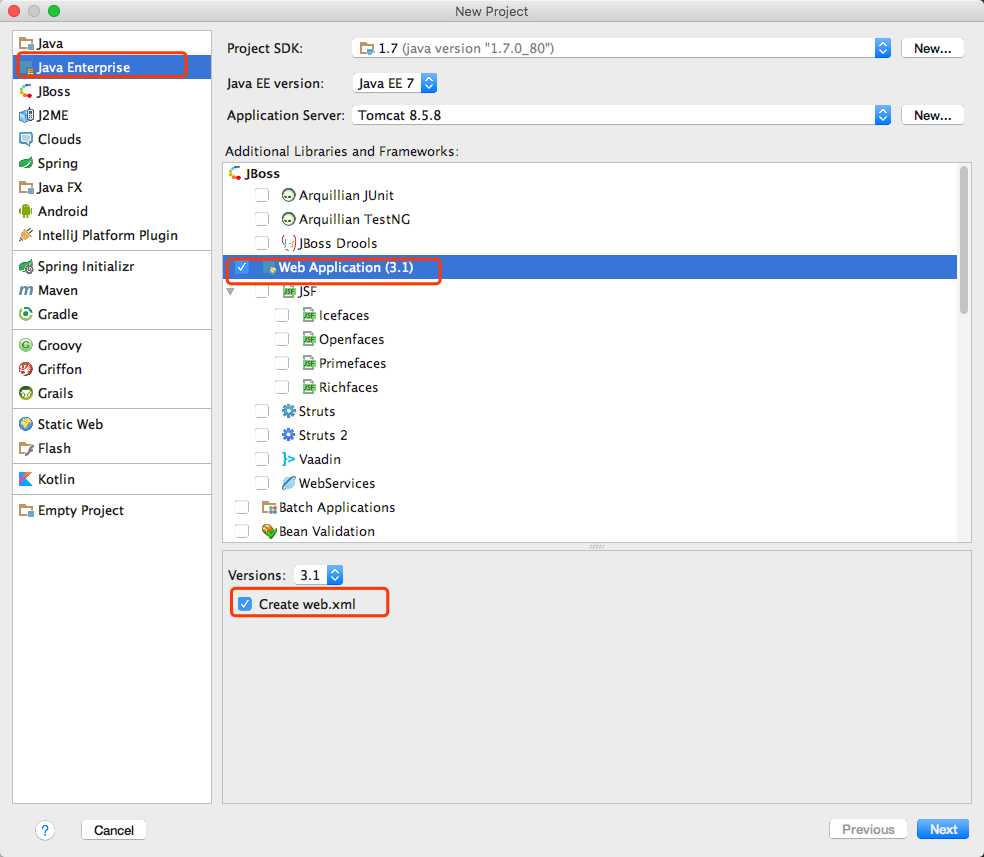Click the Spring leaf icon
Screen dimensions: 984x857
26,163
